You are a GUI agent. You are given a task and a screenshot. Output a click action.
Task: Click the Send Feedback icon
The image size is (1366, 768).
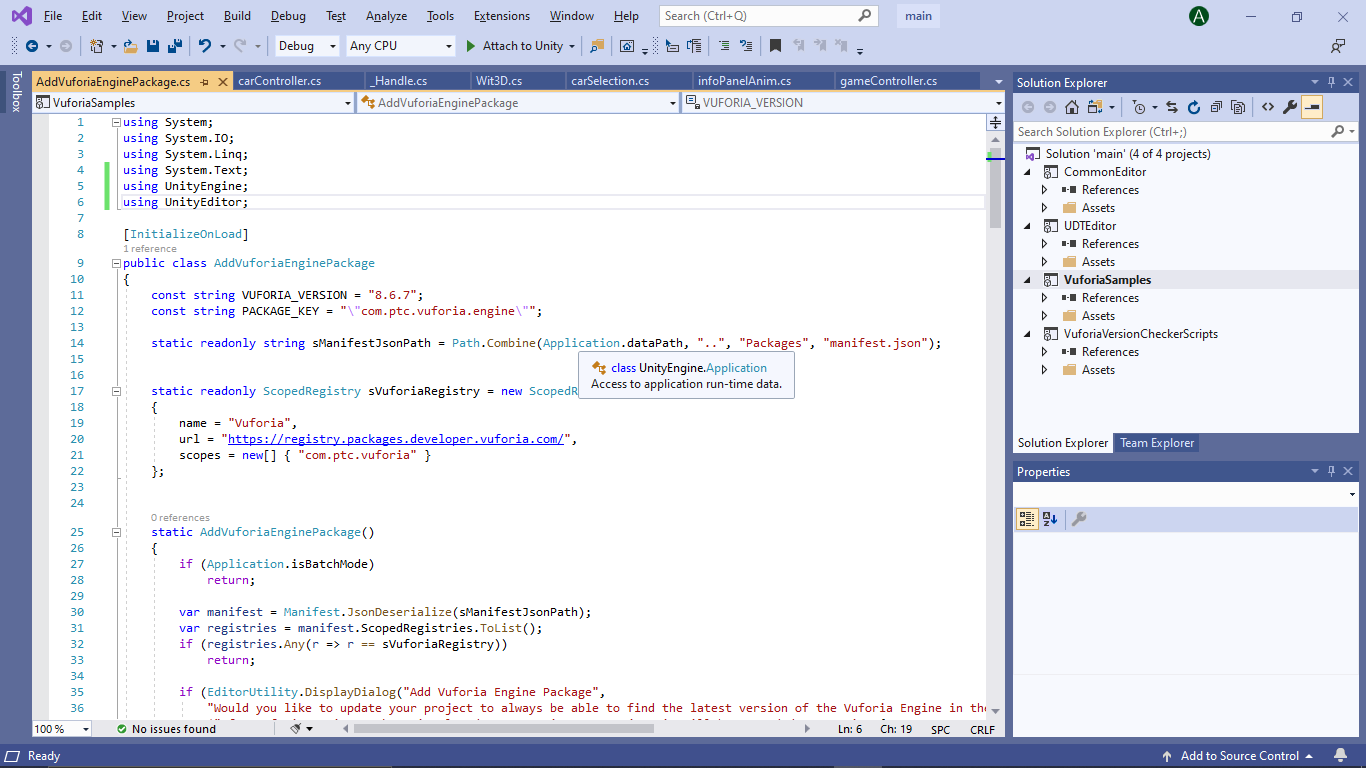tap(1338, 46)
